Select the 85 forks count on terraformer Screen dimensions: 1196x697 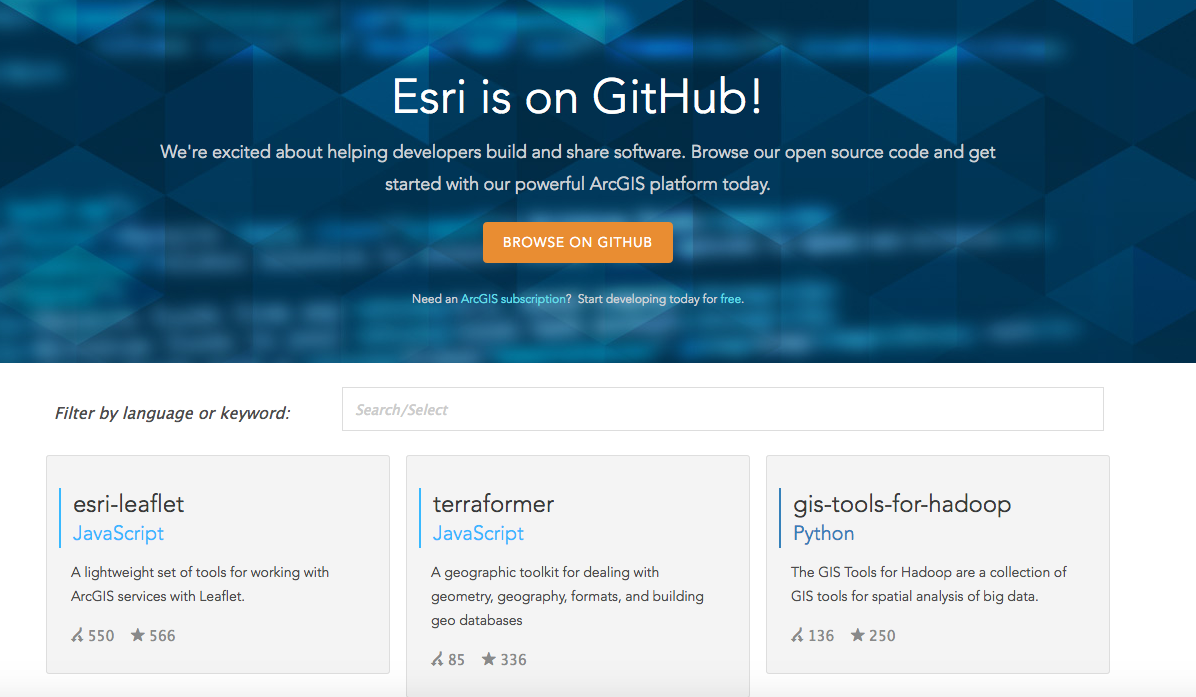pos(456,660)
